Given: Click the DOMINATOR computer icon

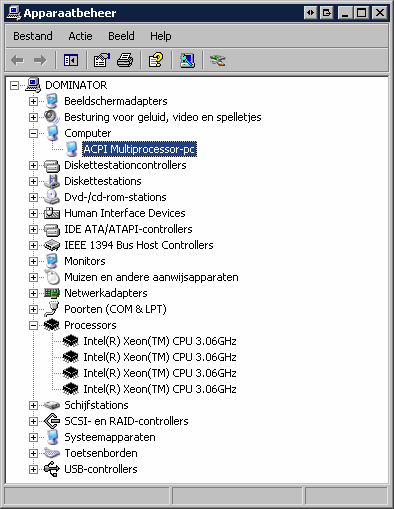Looking at the screenshot, I should coord(33,85).
